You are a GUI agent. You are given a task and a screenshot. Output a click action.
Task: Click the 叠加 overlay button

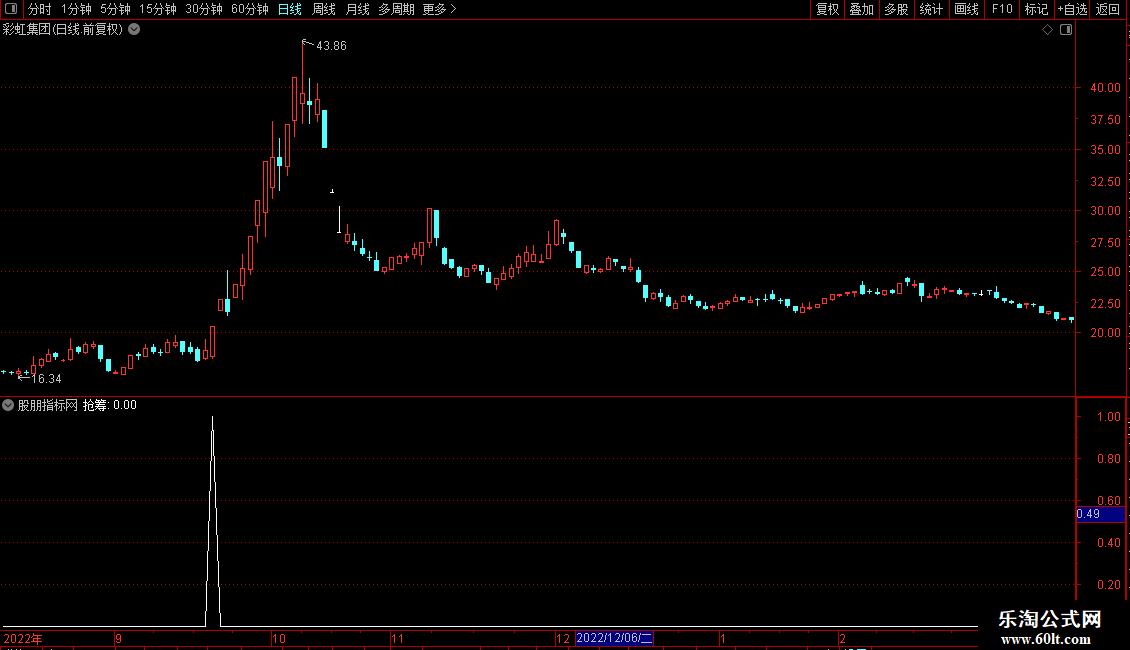(862, 9)
